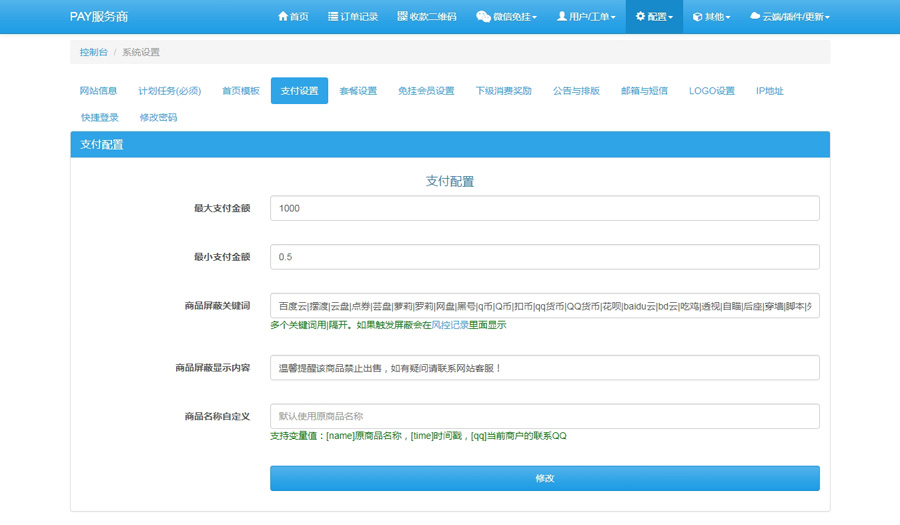This screenshot has width=900, height=525.
Task: Go to the 修改密码 tab
Action: (158, 118)
